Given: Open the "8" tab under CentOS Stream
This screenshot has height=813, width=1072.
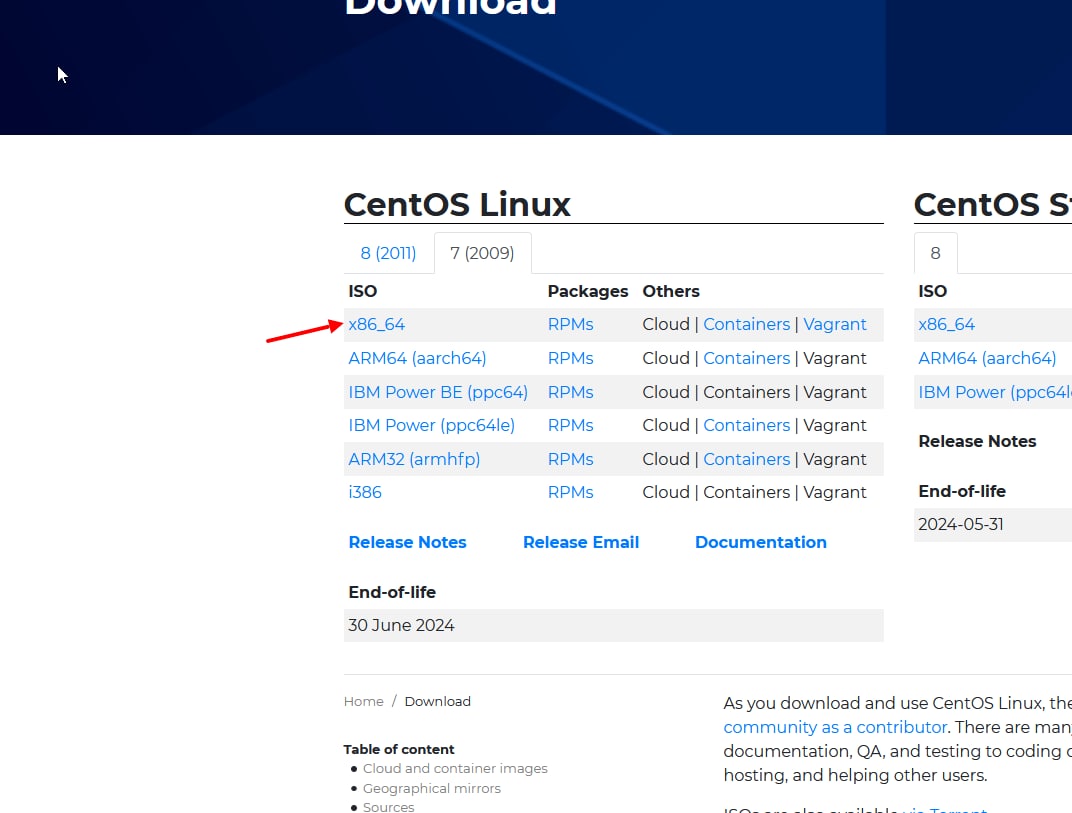Looking at the screenshot, I should [935, 253].
